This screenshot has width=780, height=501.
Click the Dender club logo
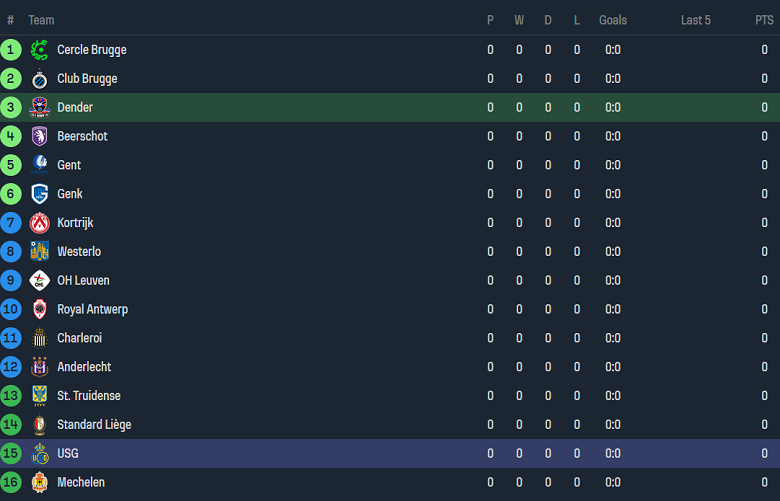[40, 108]
